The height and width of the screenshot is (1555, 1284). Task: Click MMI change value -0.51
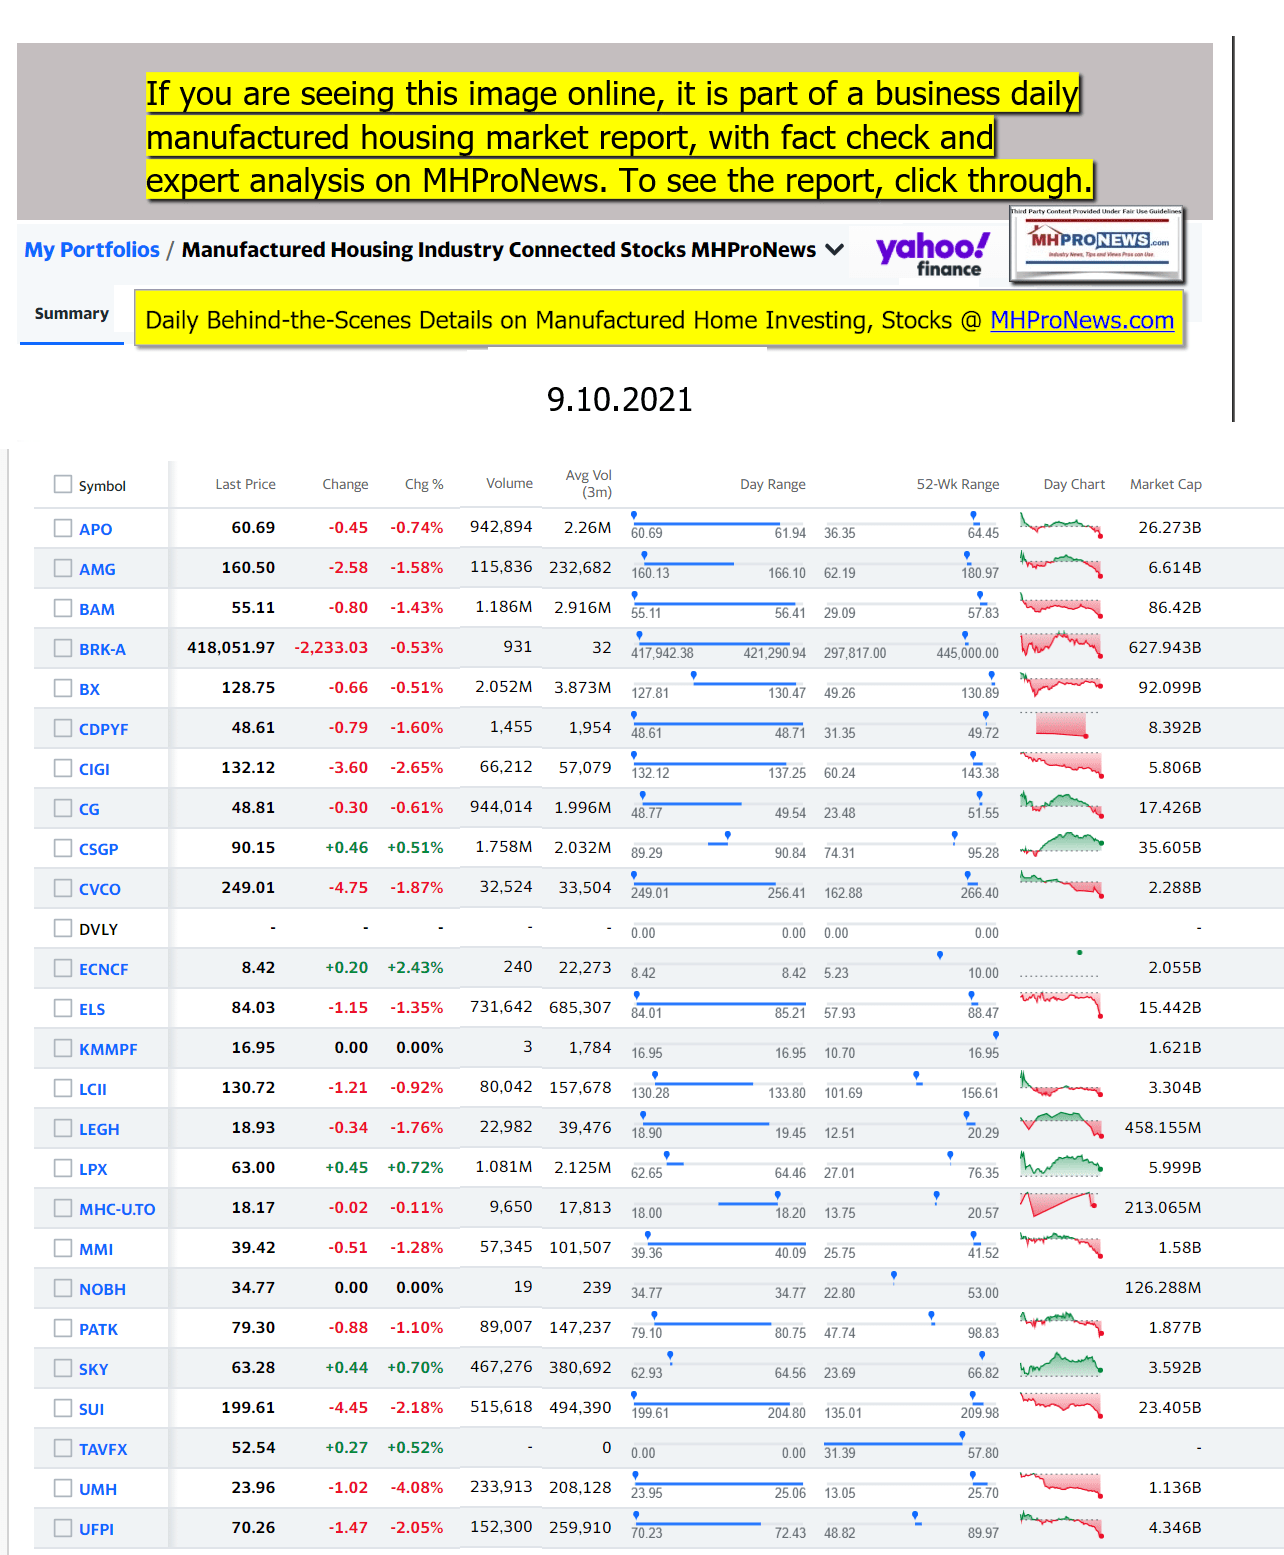pos(348,1248)
